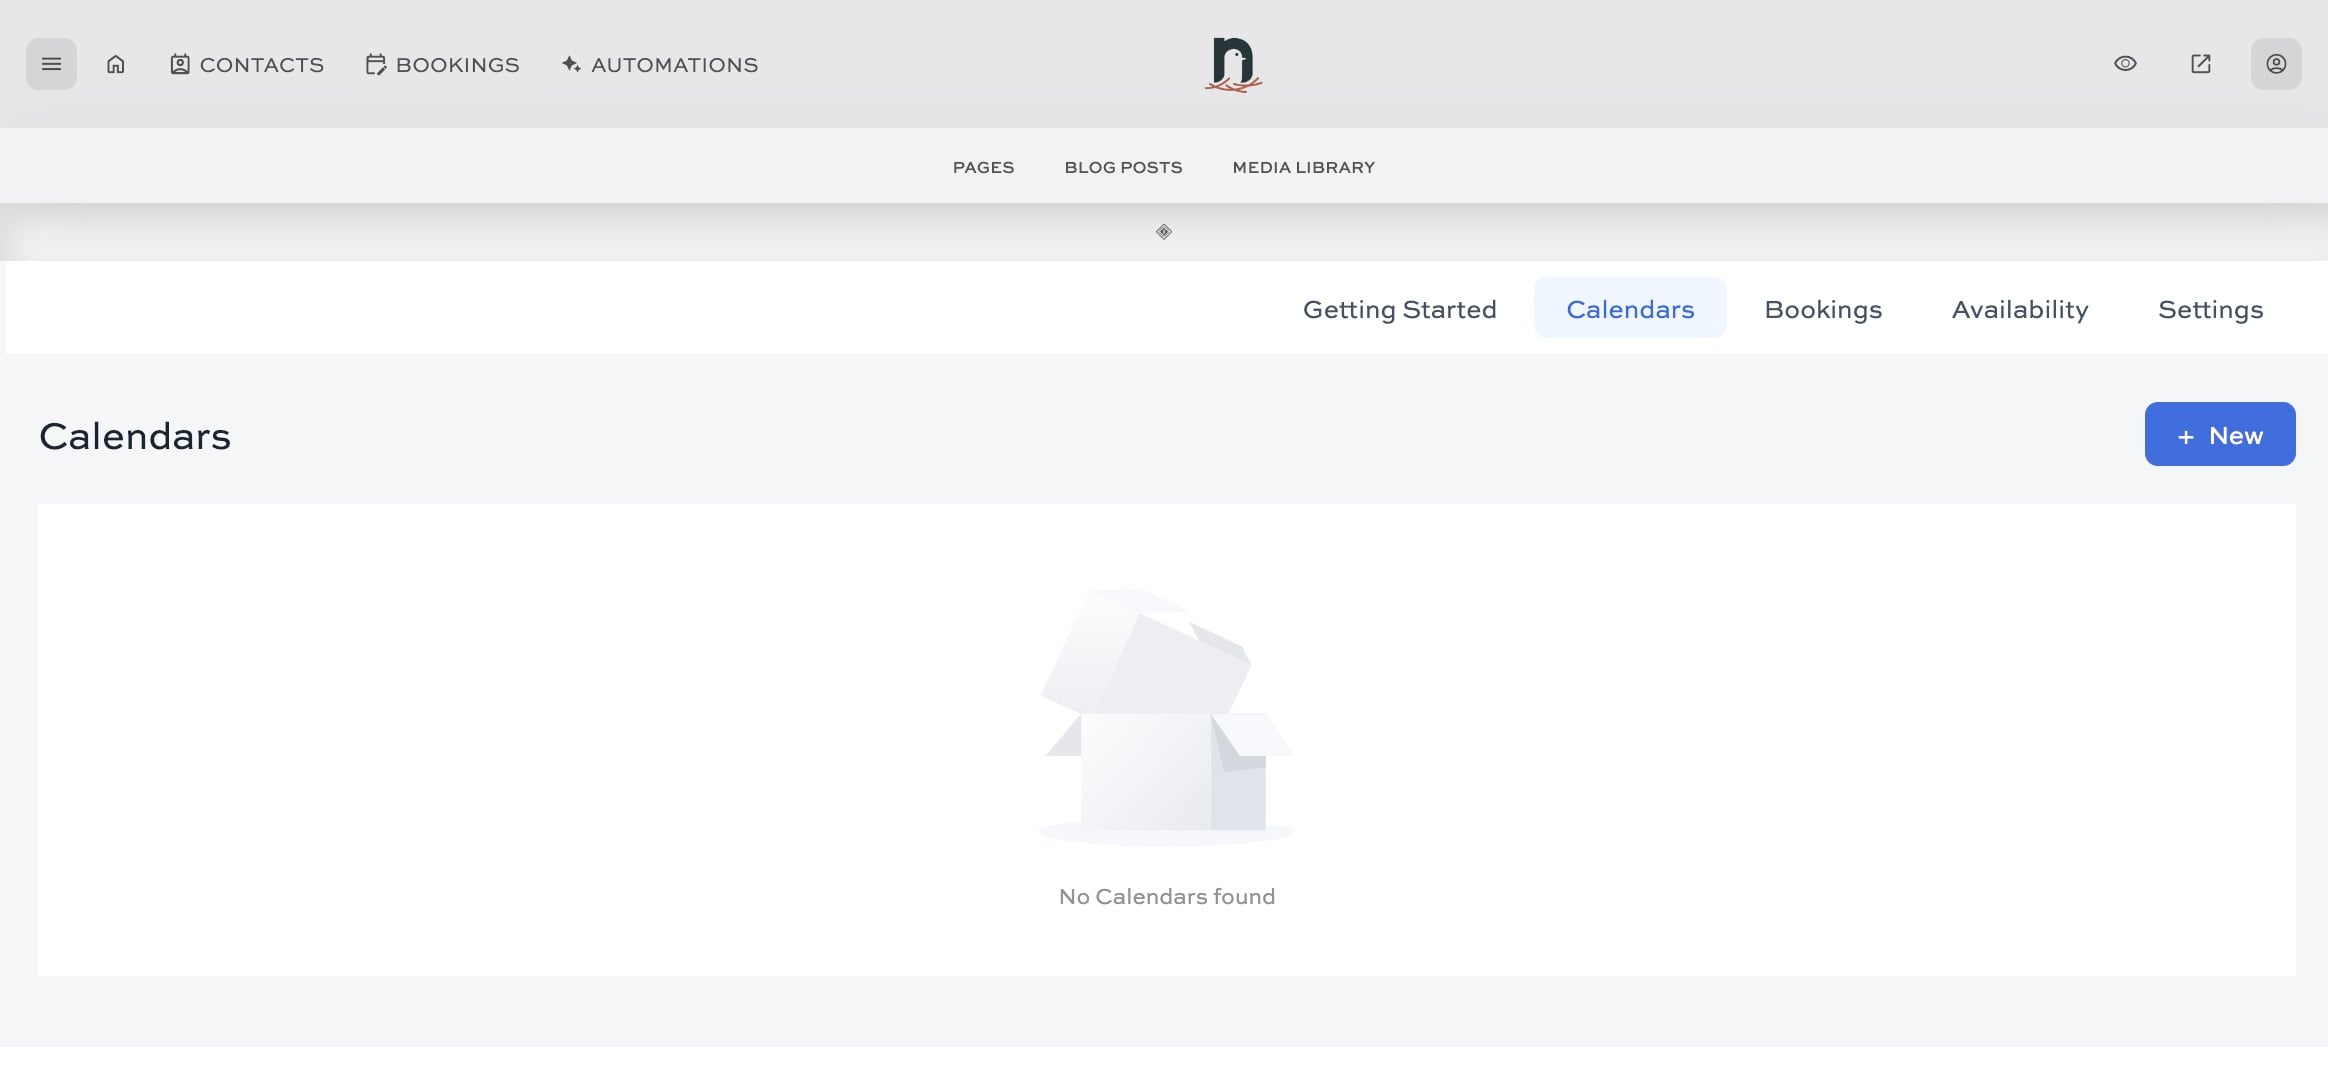
Task: Open Contacts in top navigation
Action: (247, 65)
